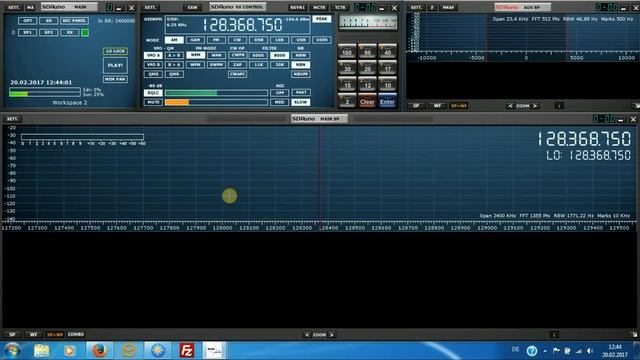Click the MKAP button in Aux SP
Image resolution: width=640 pixels, height=360 pixels.
click(x=448, y=7)
